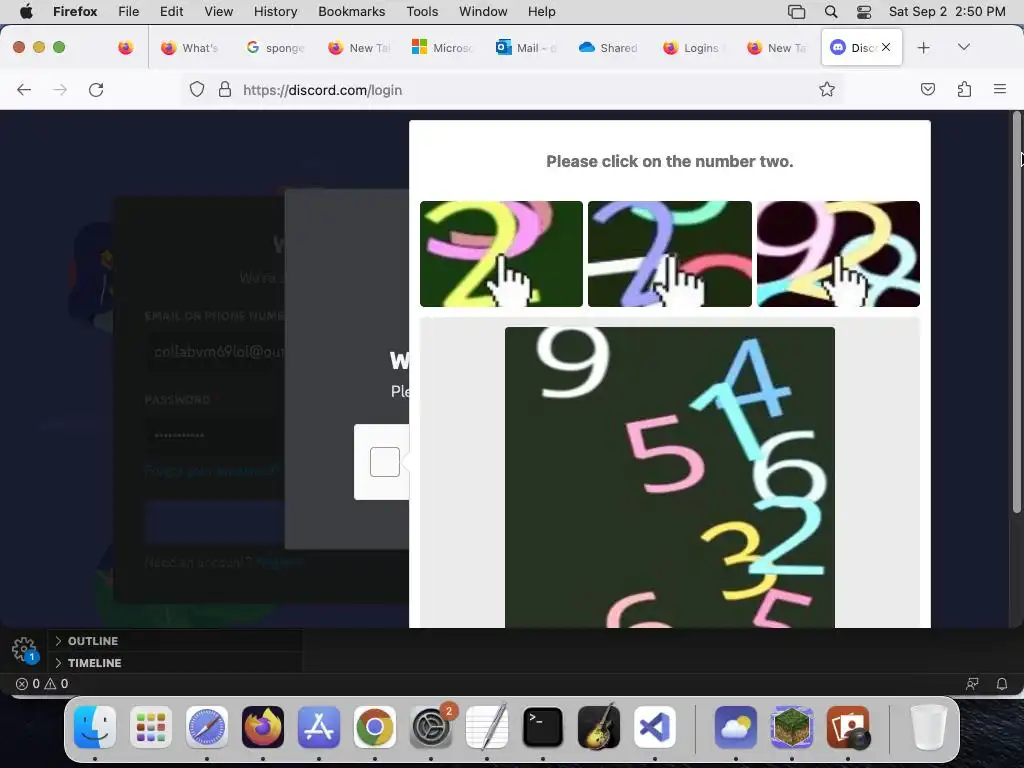Bookmark this page with the star icon
Screen dimensions: 1024x768
827,89
